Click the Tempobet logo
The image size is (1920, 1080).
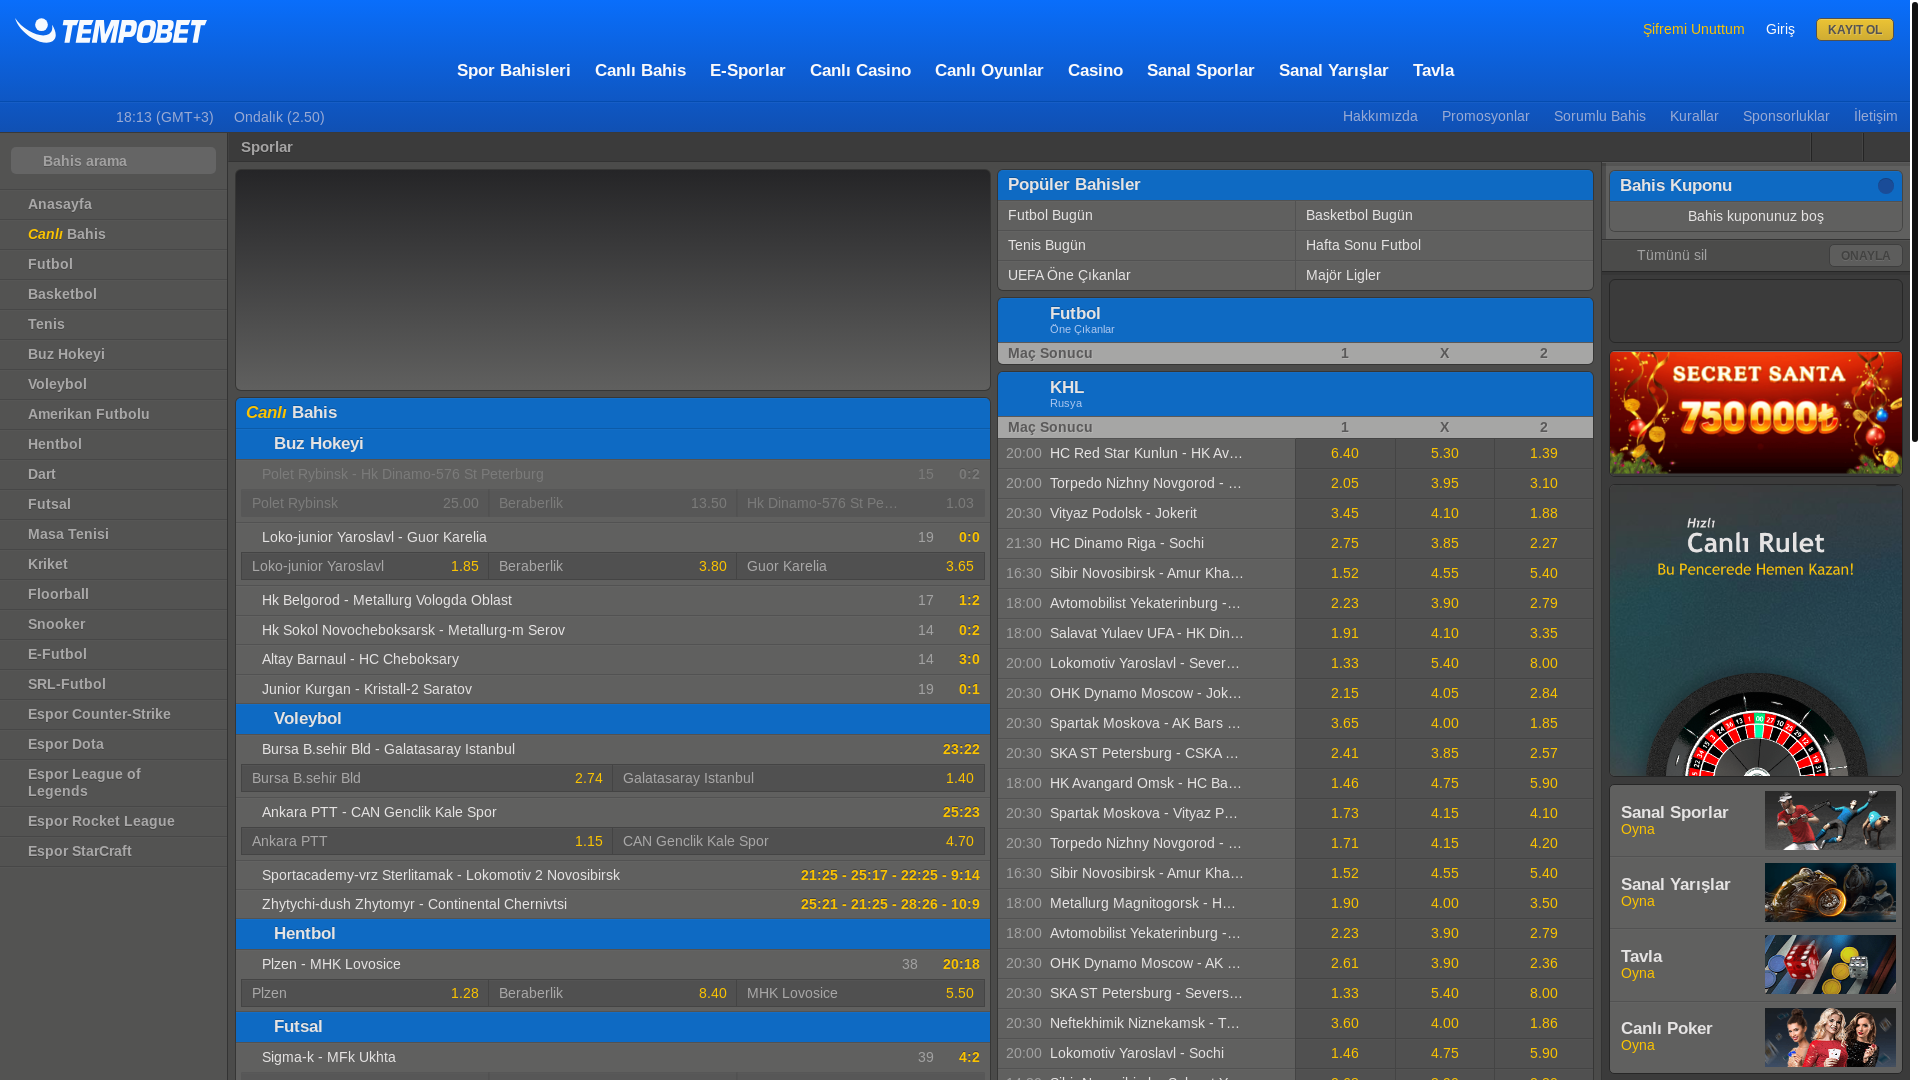click(111, 31)
